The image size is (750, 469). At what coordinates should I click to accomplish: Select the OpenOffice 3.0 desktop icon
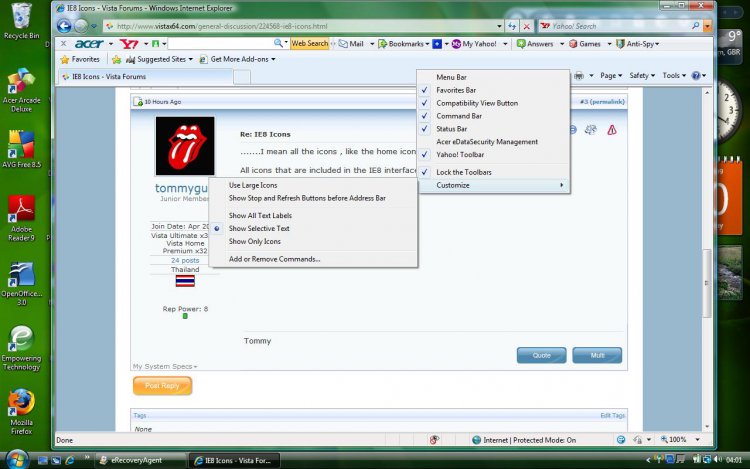tap(22, 284)
